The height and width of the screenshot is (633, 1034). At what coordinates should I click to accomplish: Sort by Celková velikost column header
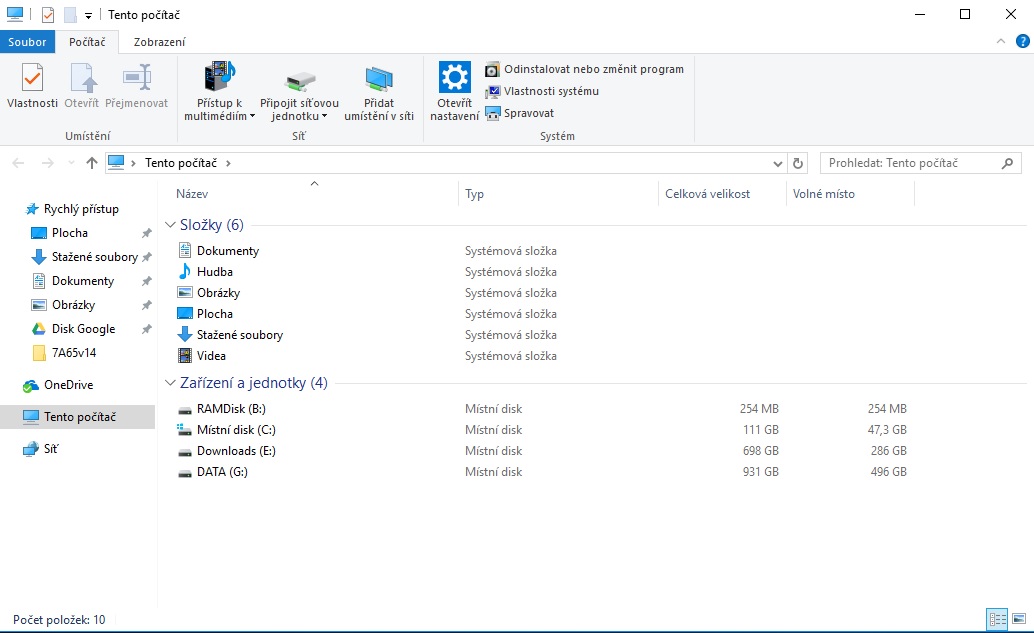coord(708,194)
